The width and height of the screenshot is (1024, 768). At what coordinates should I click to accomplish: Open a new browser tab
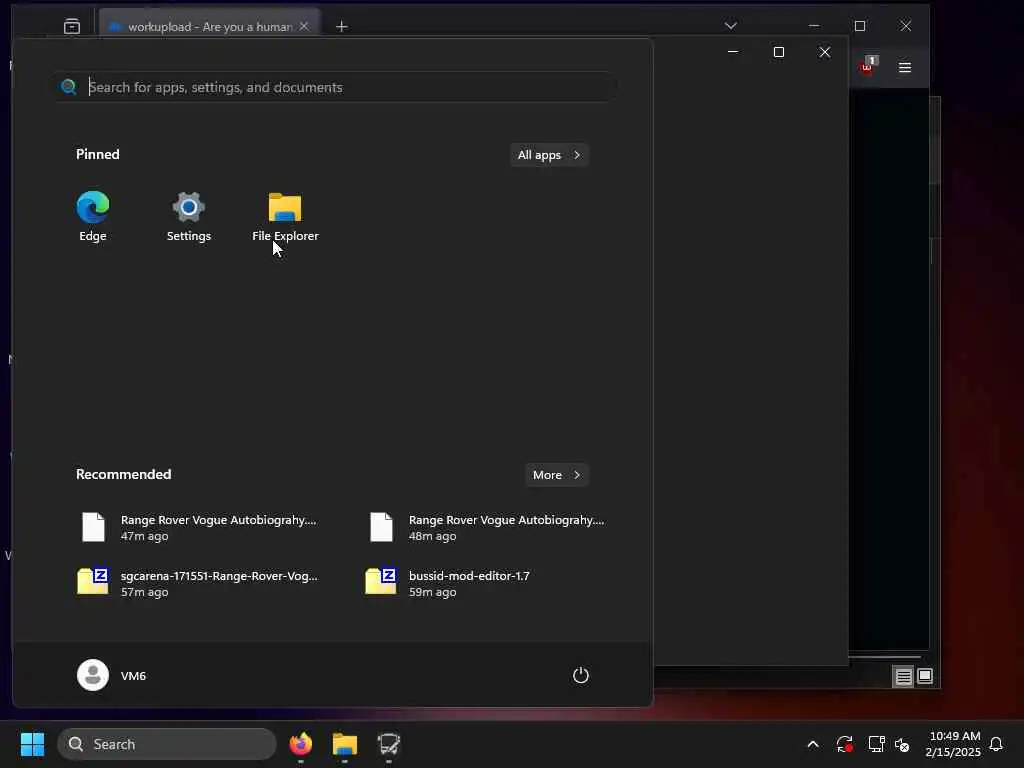point(342,26)
